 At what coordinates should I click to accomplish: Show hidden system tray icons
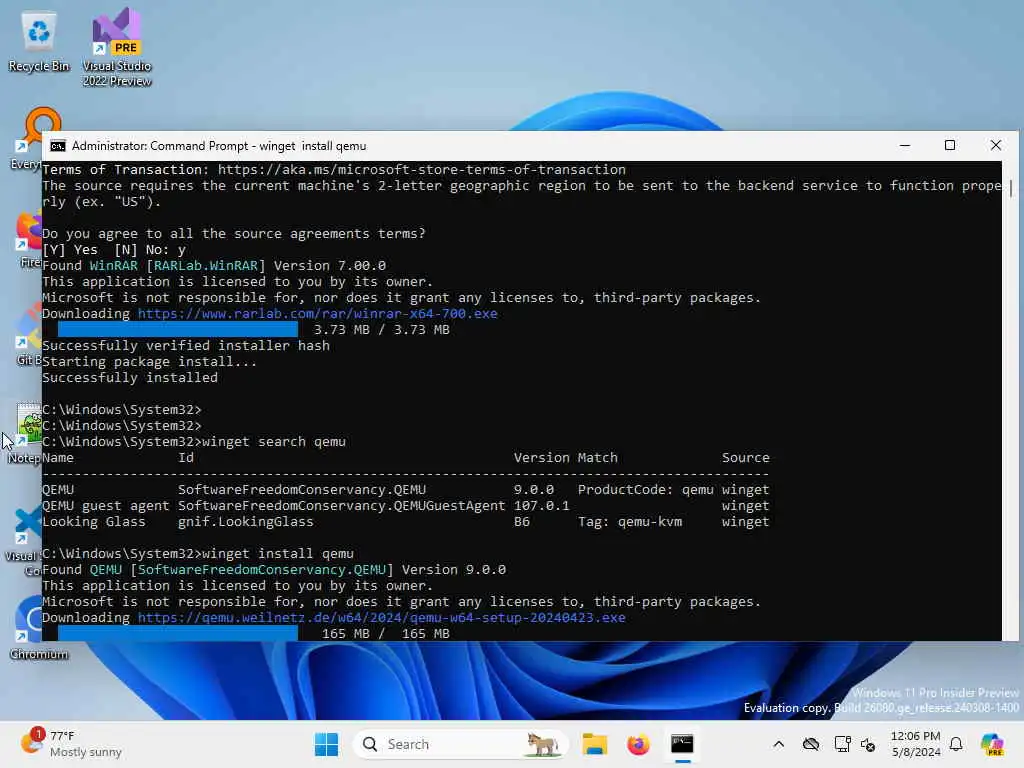(778, 744)
